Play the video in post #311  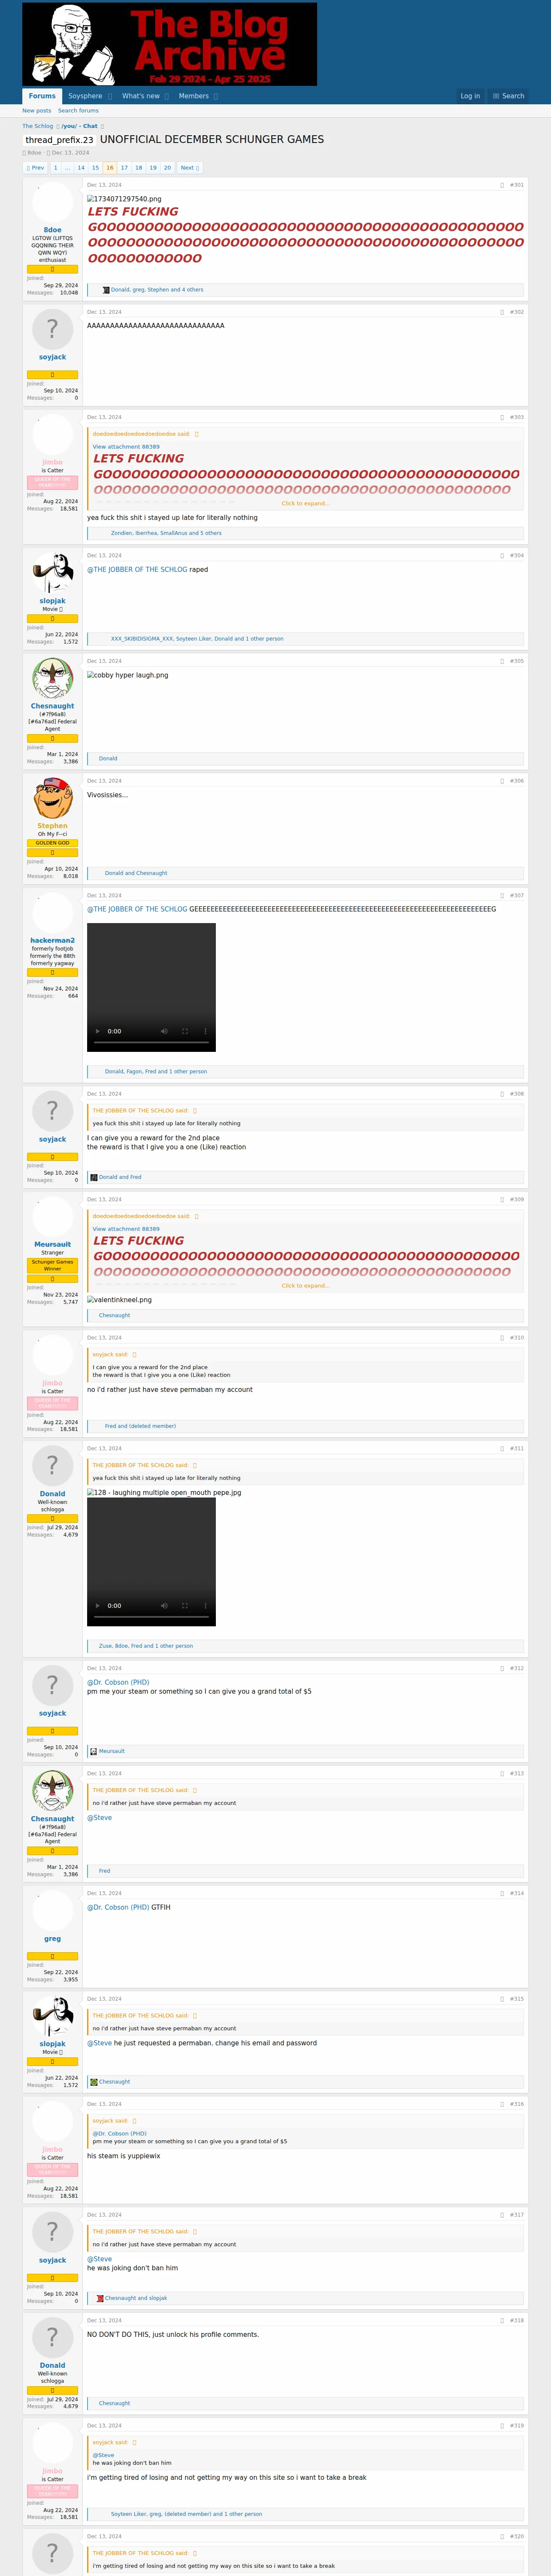pyautogui.click(x=97, y=1606)
